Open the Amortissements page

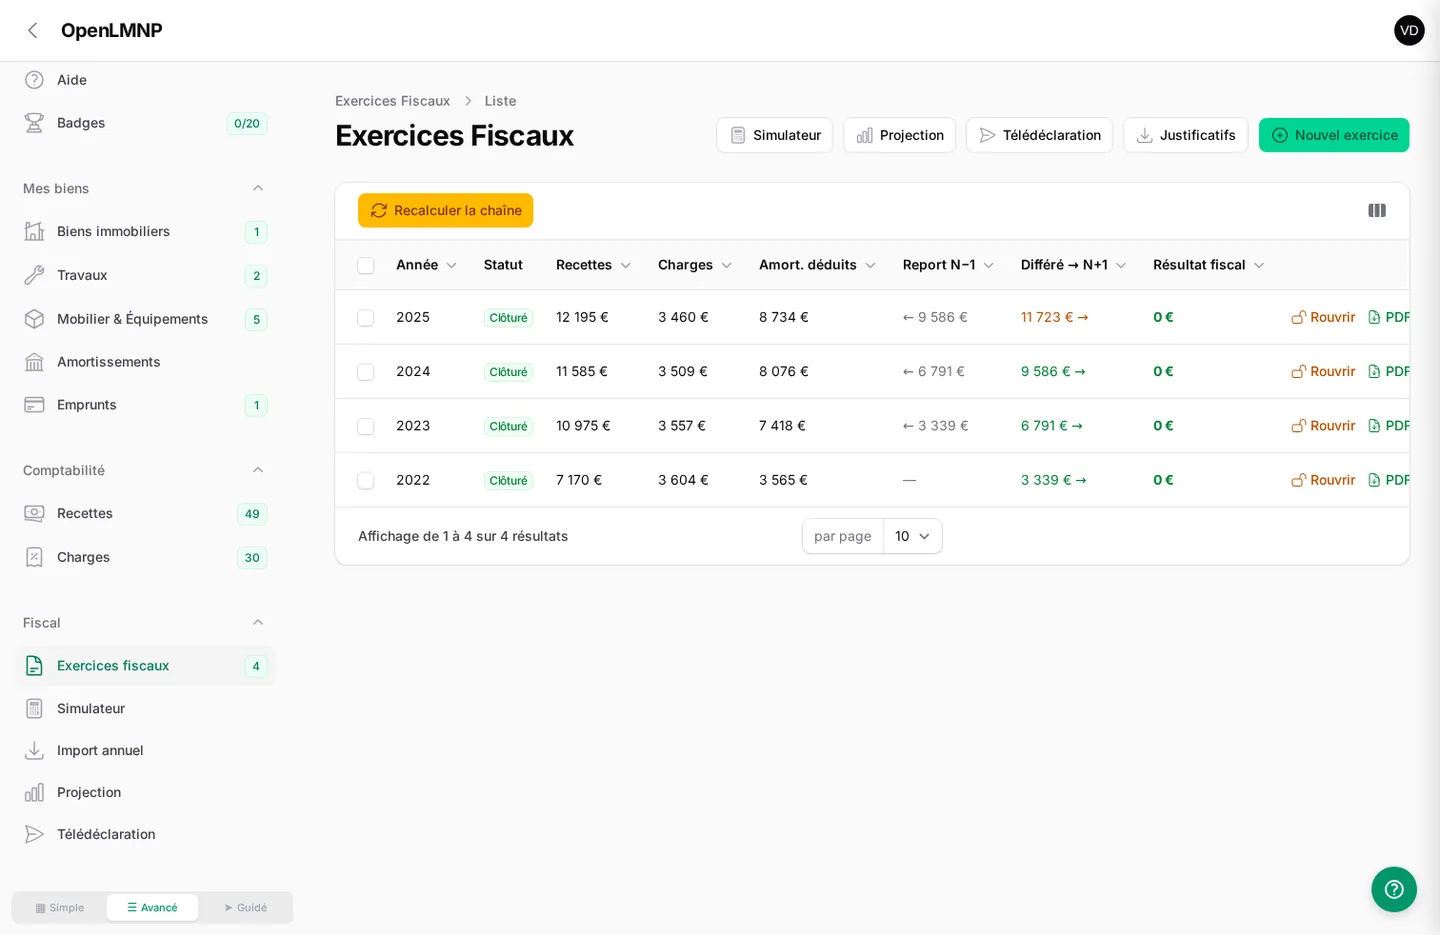click(x=145, y=362)
